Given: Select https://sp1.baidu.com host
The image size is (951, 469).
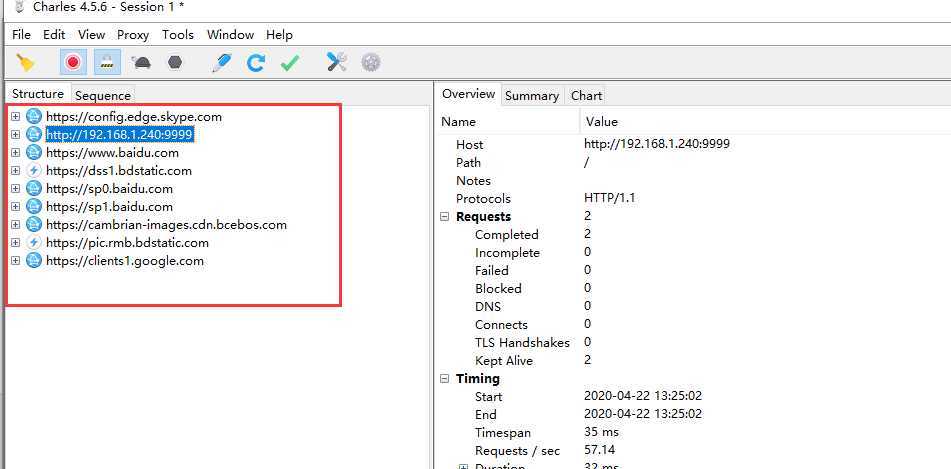Looking at the screenshot, I should (x=109, y=206).
